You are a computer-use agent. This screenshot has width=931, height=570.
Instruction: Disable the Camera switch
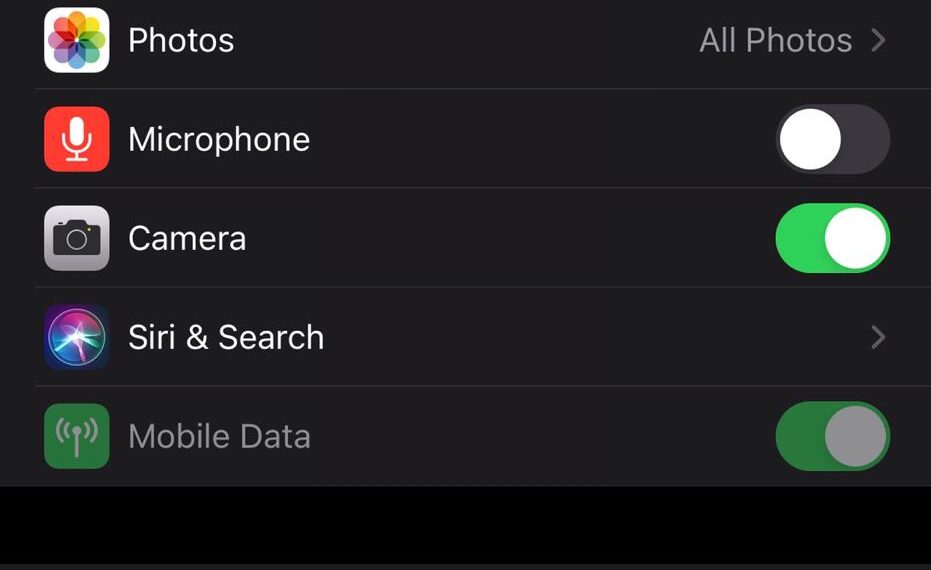(832, 238)
